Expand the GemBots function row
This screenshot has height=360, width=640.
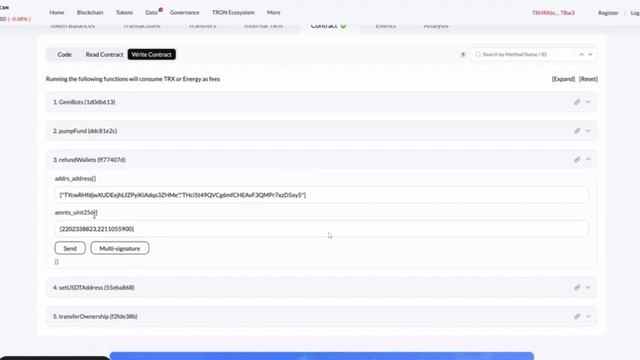(588, 102)
